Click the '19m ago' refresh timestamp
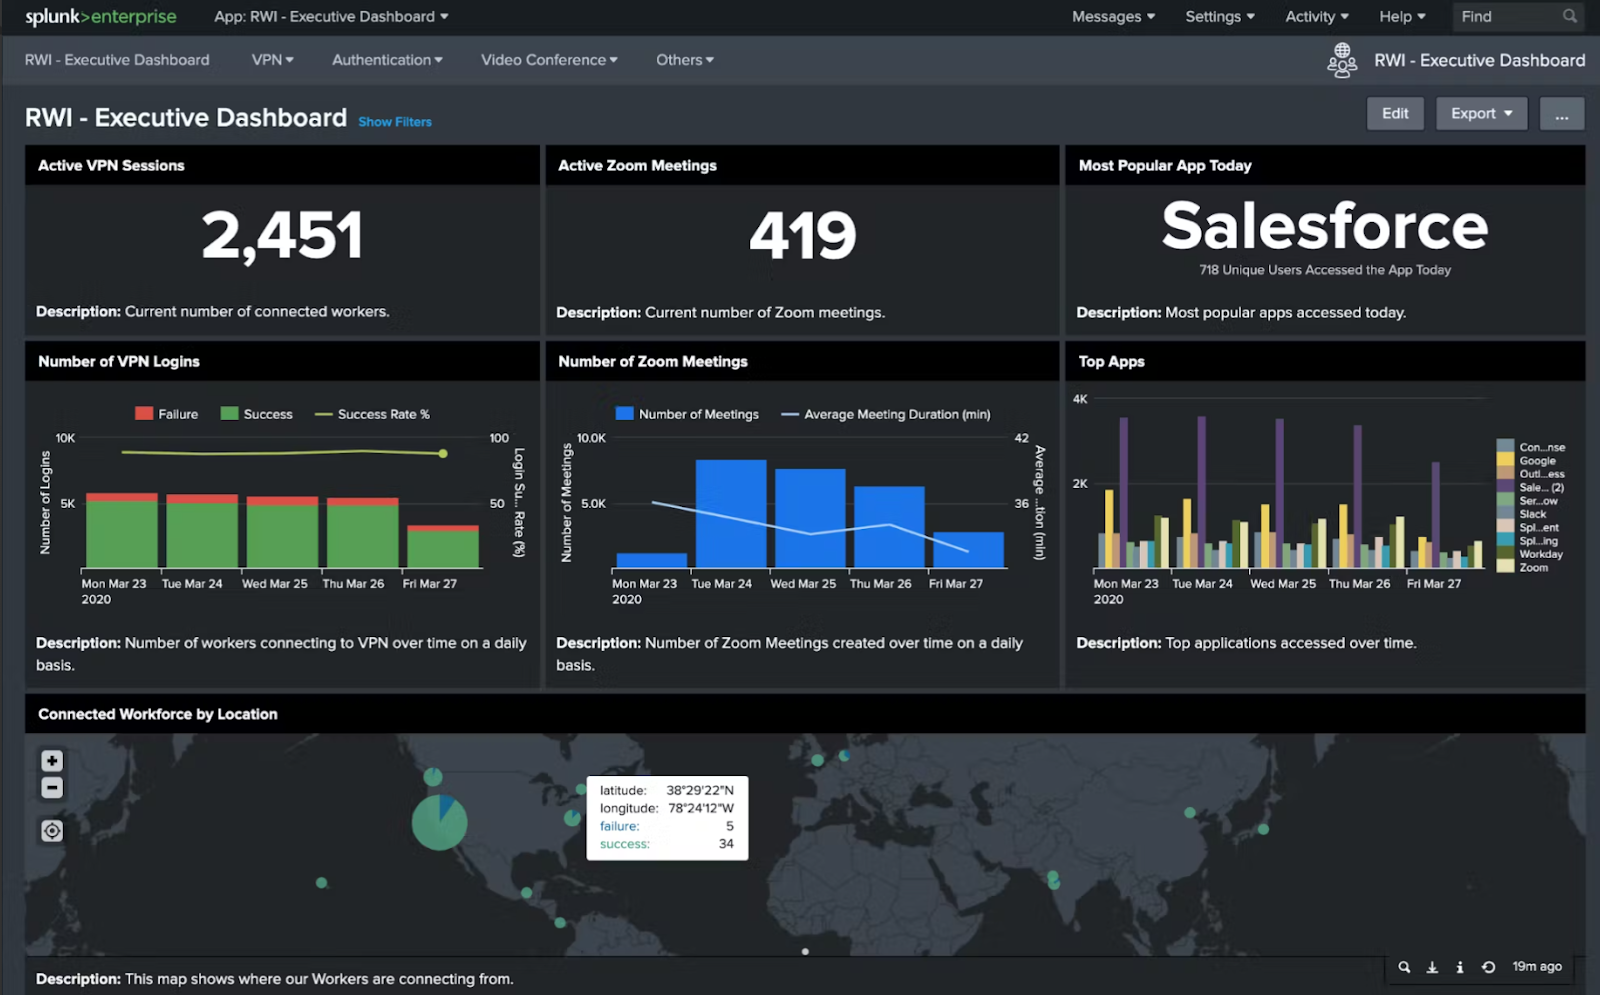Image resolution: width=1600 pixels, height=995 pixels. [x=1537, y=967]
